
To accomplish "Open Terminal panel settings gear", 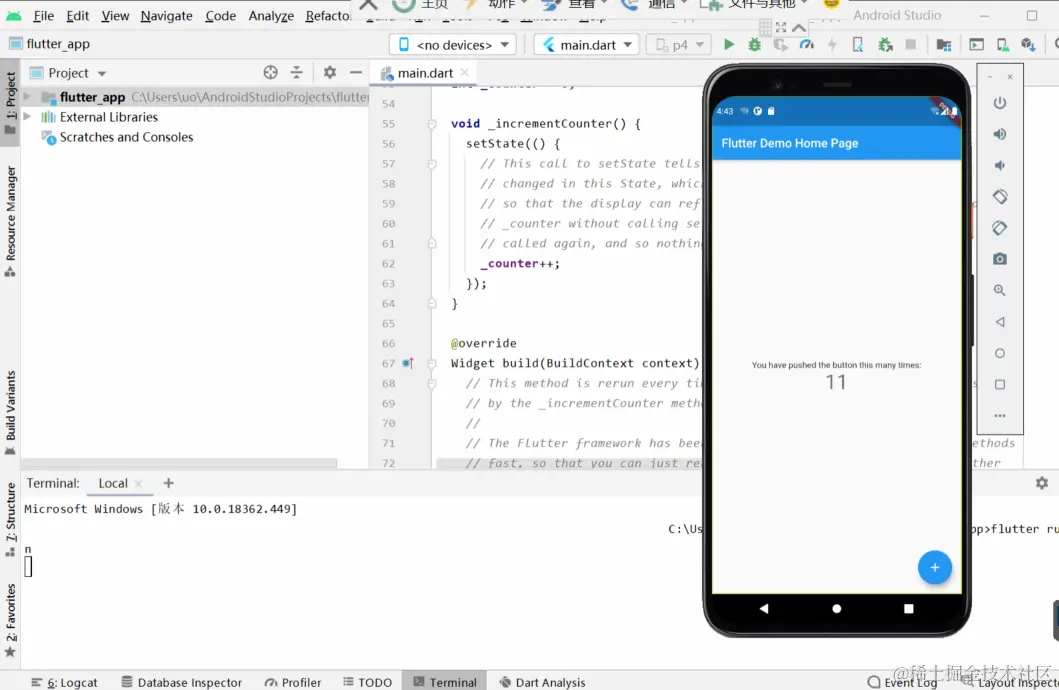I will [1041, 483].
